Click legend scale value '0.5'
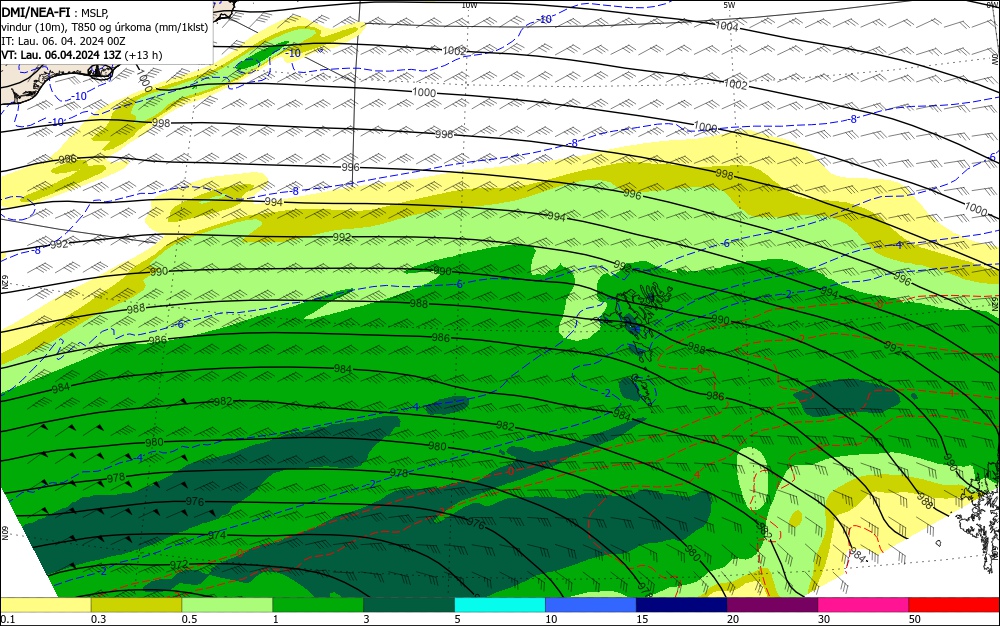This screenshot has height=626, width=1000. 189,619
